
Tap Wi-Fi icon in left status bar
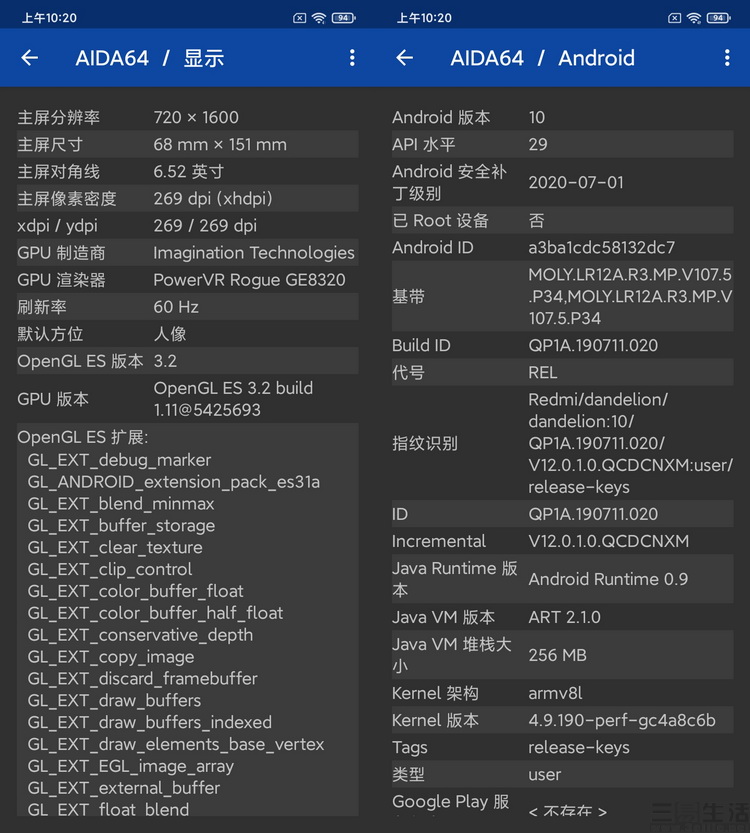(x=319, y=18)
